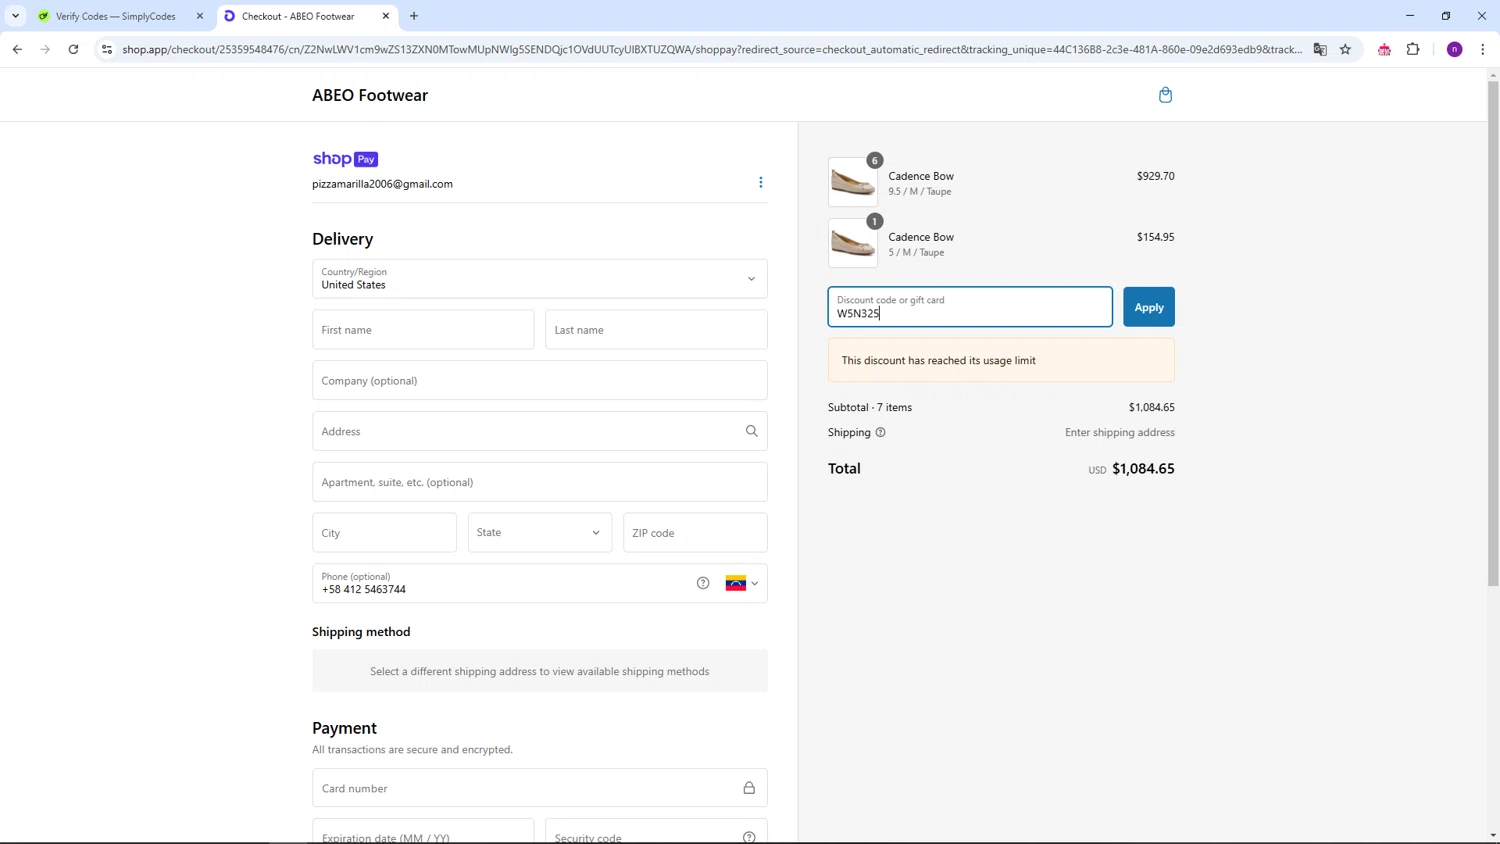This screenshot has height=844, width=1500.
Task: Click the shipping info help icon
Action: (x=881, y=433)
